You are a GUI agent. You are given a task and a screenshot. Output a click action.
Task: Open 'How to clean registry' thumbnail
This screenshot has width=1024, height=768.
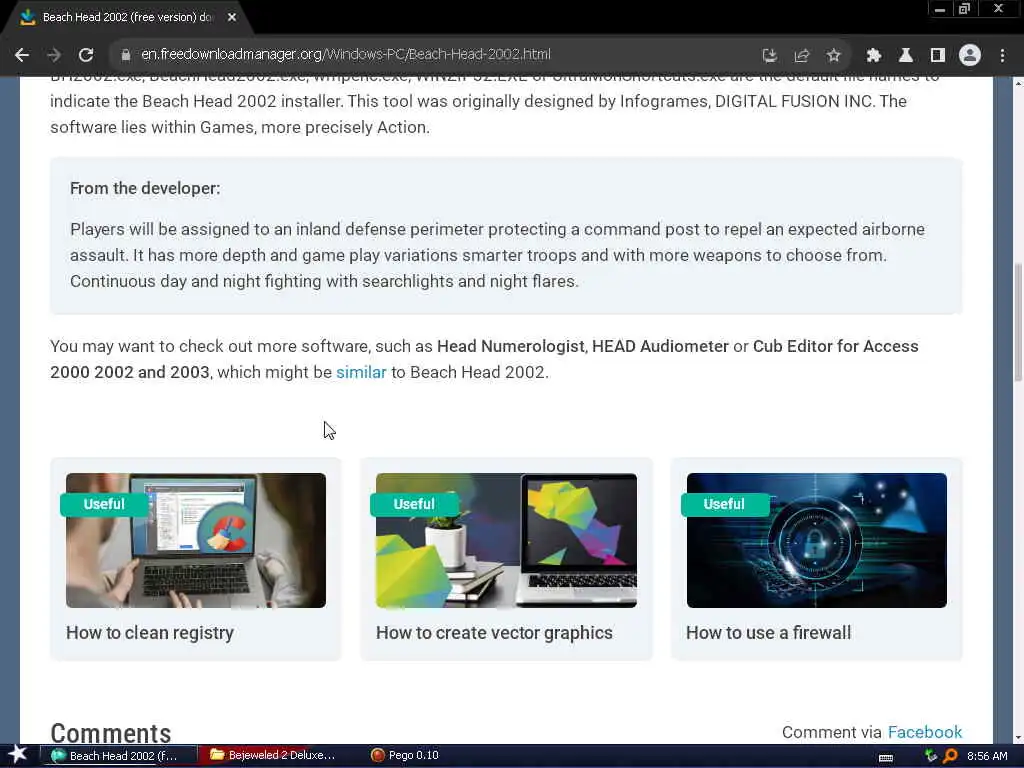pyautogui.click(x=196, y=540)
